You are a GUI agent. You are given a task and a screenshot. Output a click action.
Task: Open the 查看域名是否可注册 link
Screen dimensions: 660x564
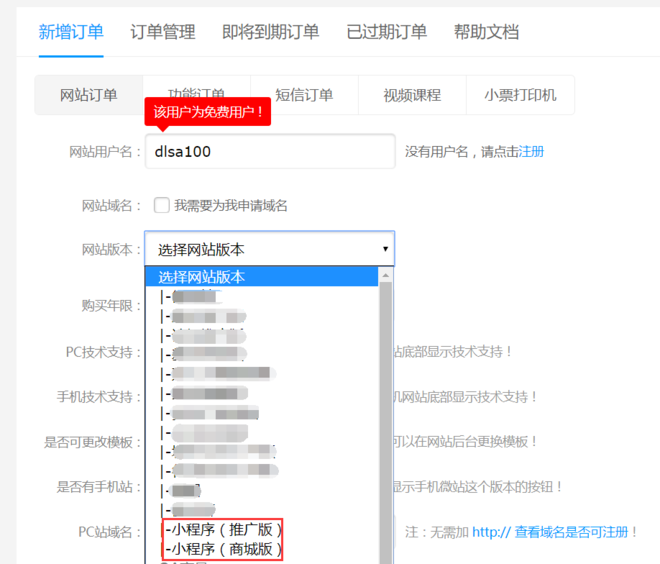(566, 532)
